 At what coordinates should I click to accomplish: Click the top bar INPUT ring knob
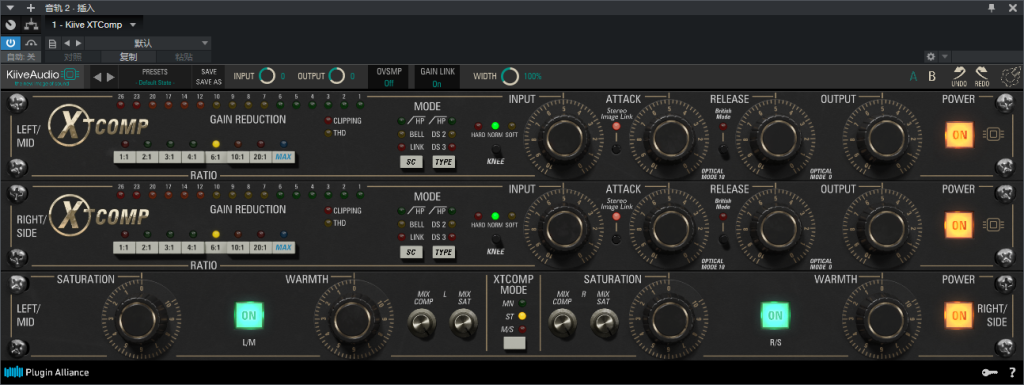tap(267, 76)
